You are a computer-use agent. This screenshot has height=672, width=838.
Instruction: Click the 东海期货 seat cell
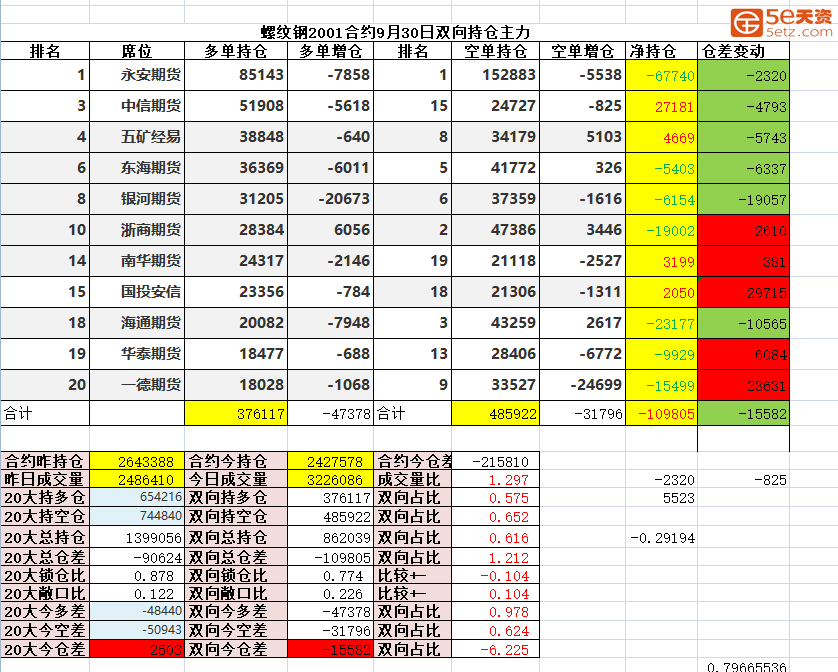pos(137,168)
